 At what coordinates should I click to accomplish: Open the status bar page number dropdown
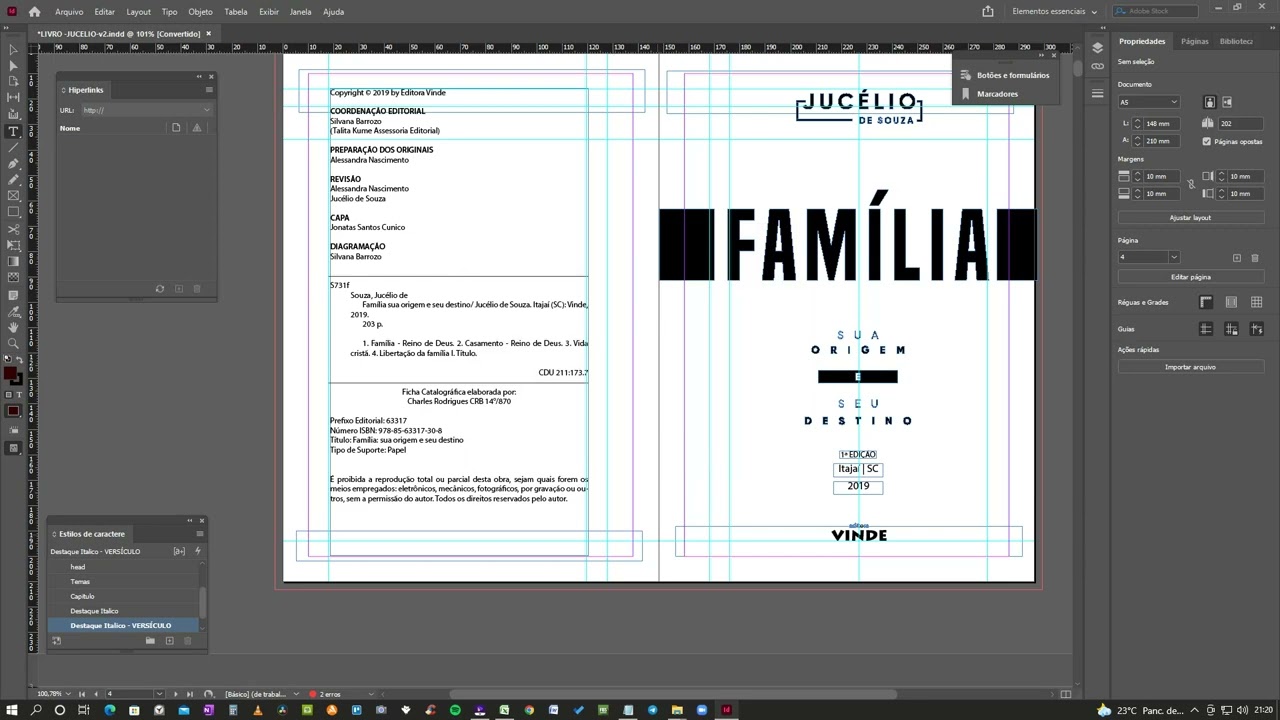click(159, 693)
